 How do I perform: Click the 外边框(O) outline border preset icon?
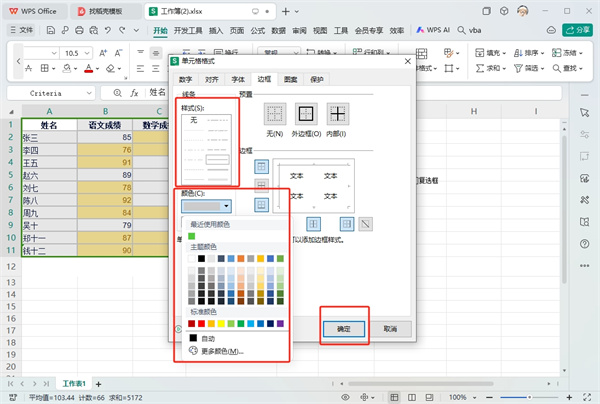pos(307,115)
